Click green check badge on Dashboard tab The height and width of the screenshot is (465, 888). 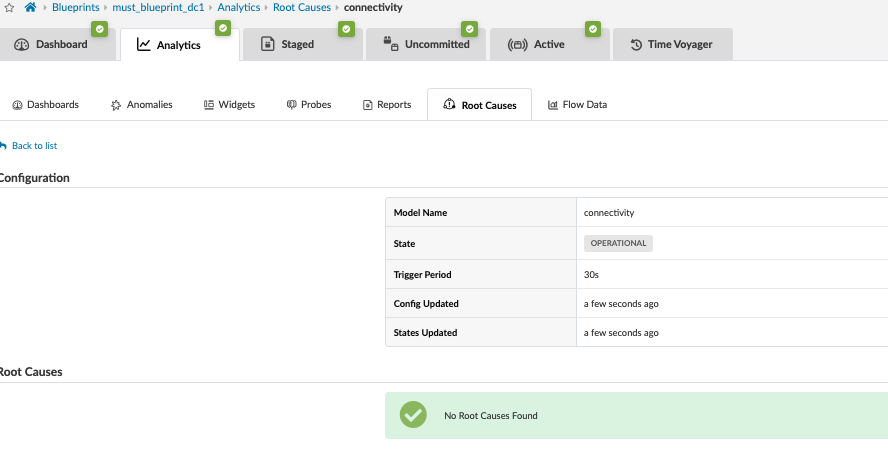pyautogui.click(x=99, y=29)
